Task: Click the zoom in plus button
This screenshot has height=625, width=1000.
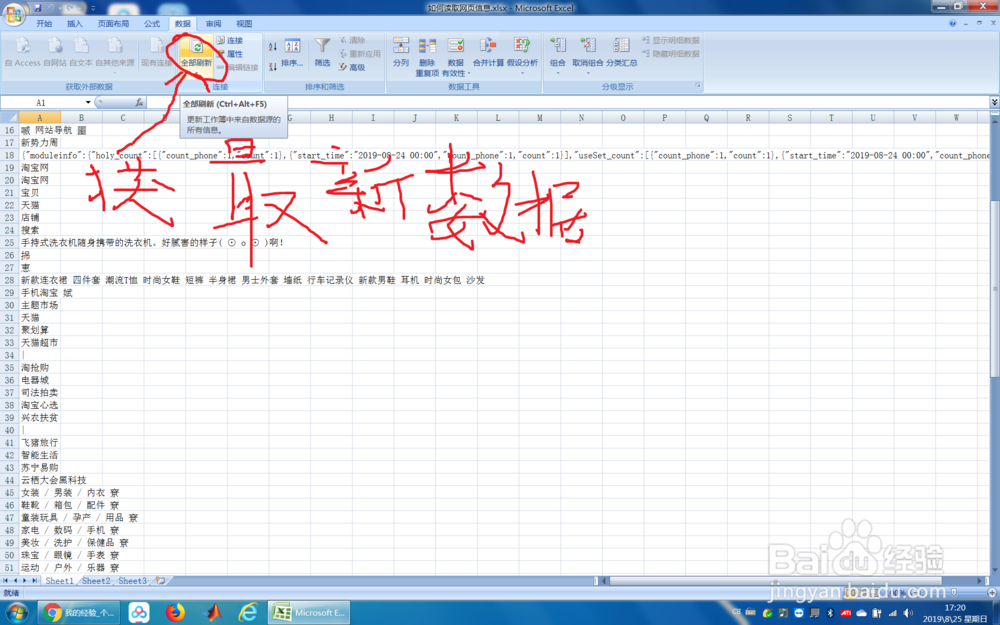Action: (991, 593)
